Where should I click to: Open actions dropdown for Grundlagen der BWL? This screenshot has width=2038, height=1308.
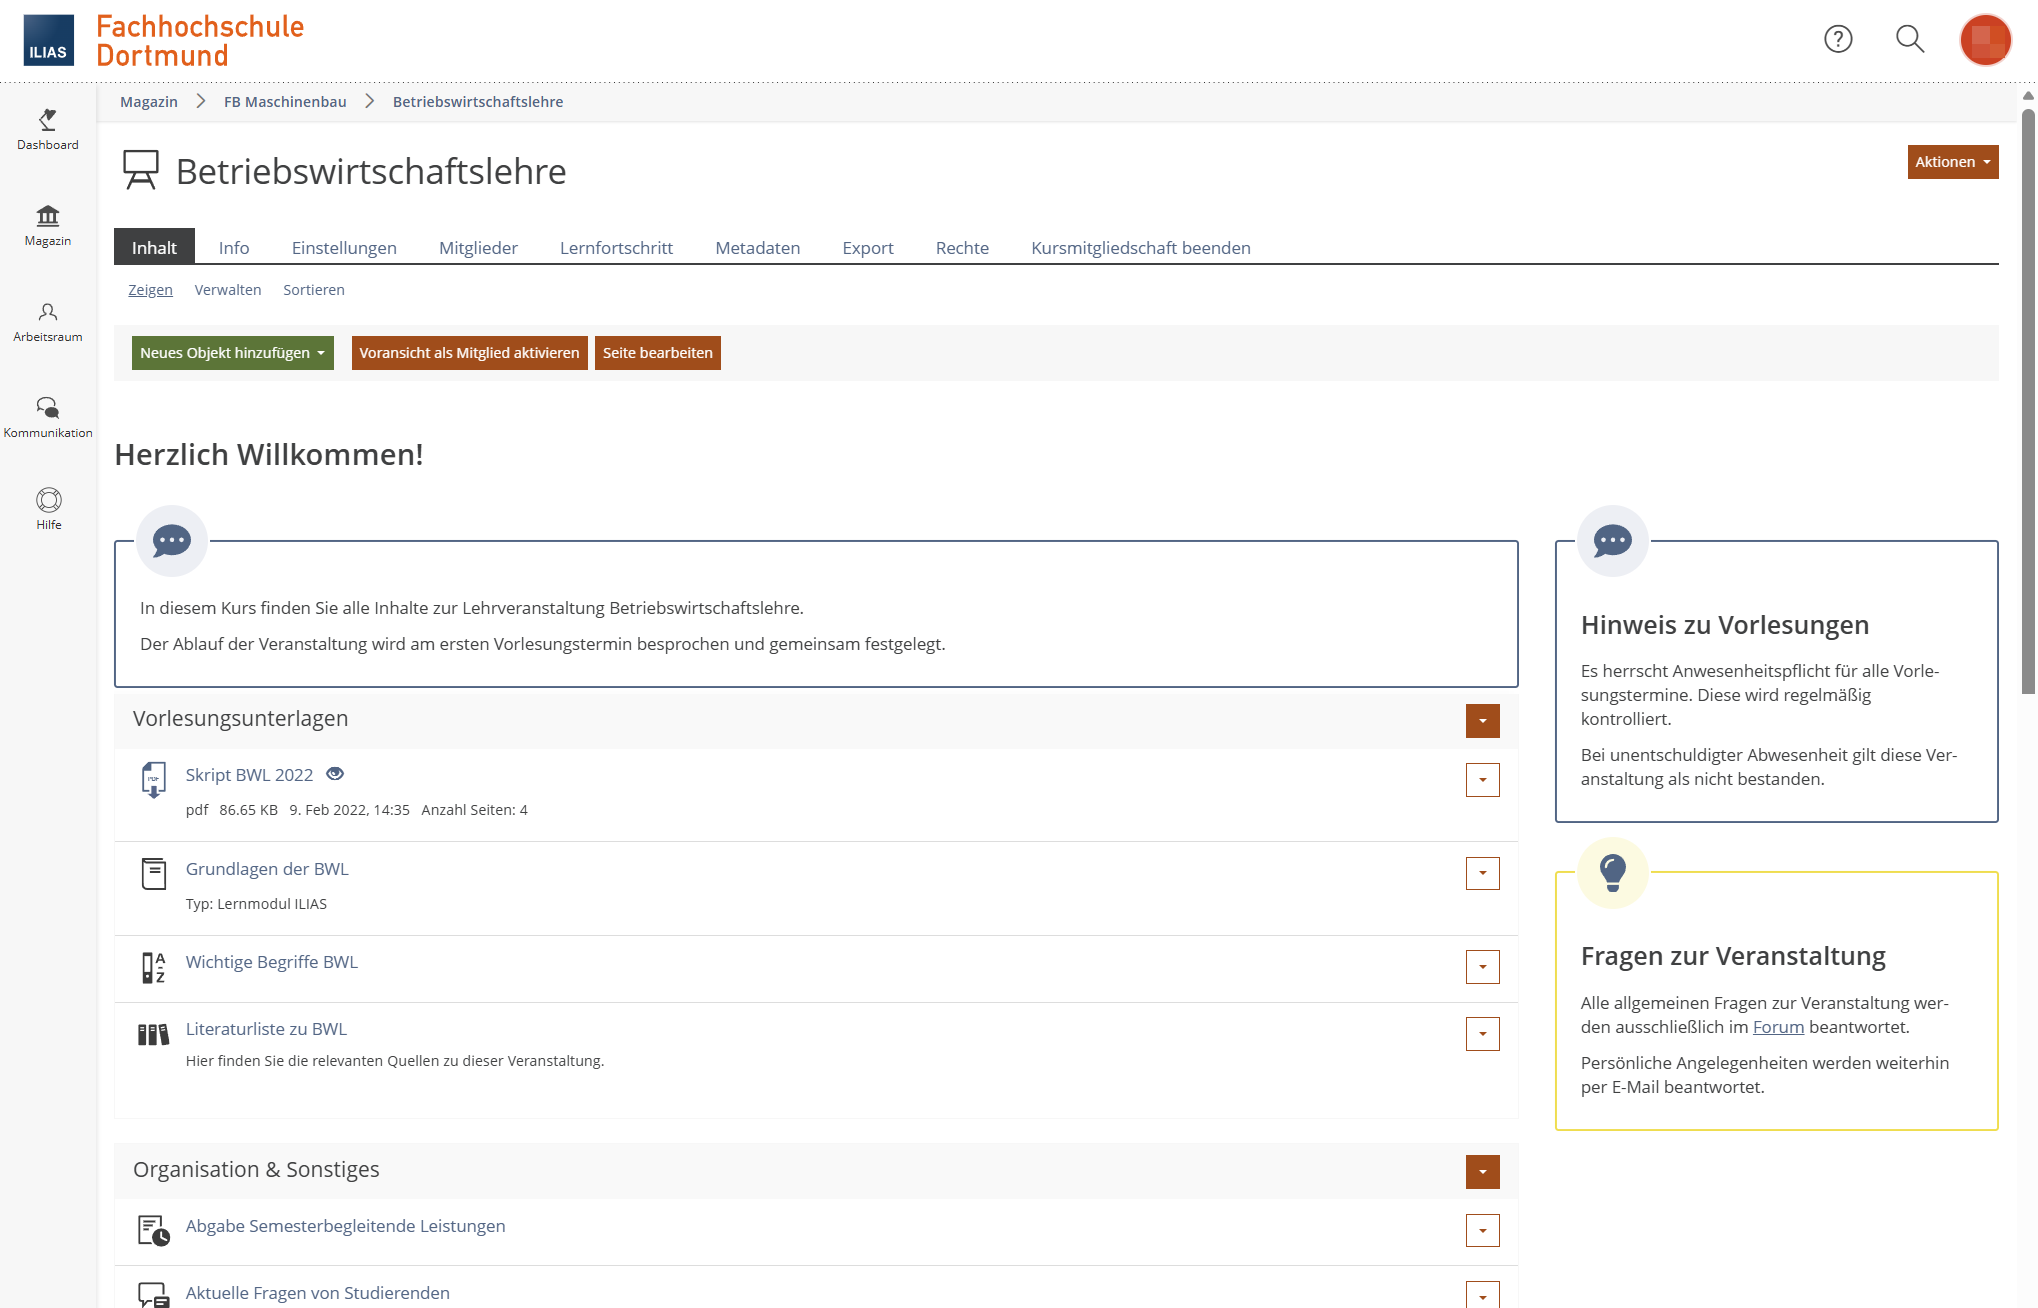(x=1482, y=873)
